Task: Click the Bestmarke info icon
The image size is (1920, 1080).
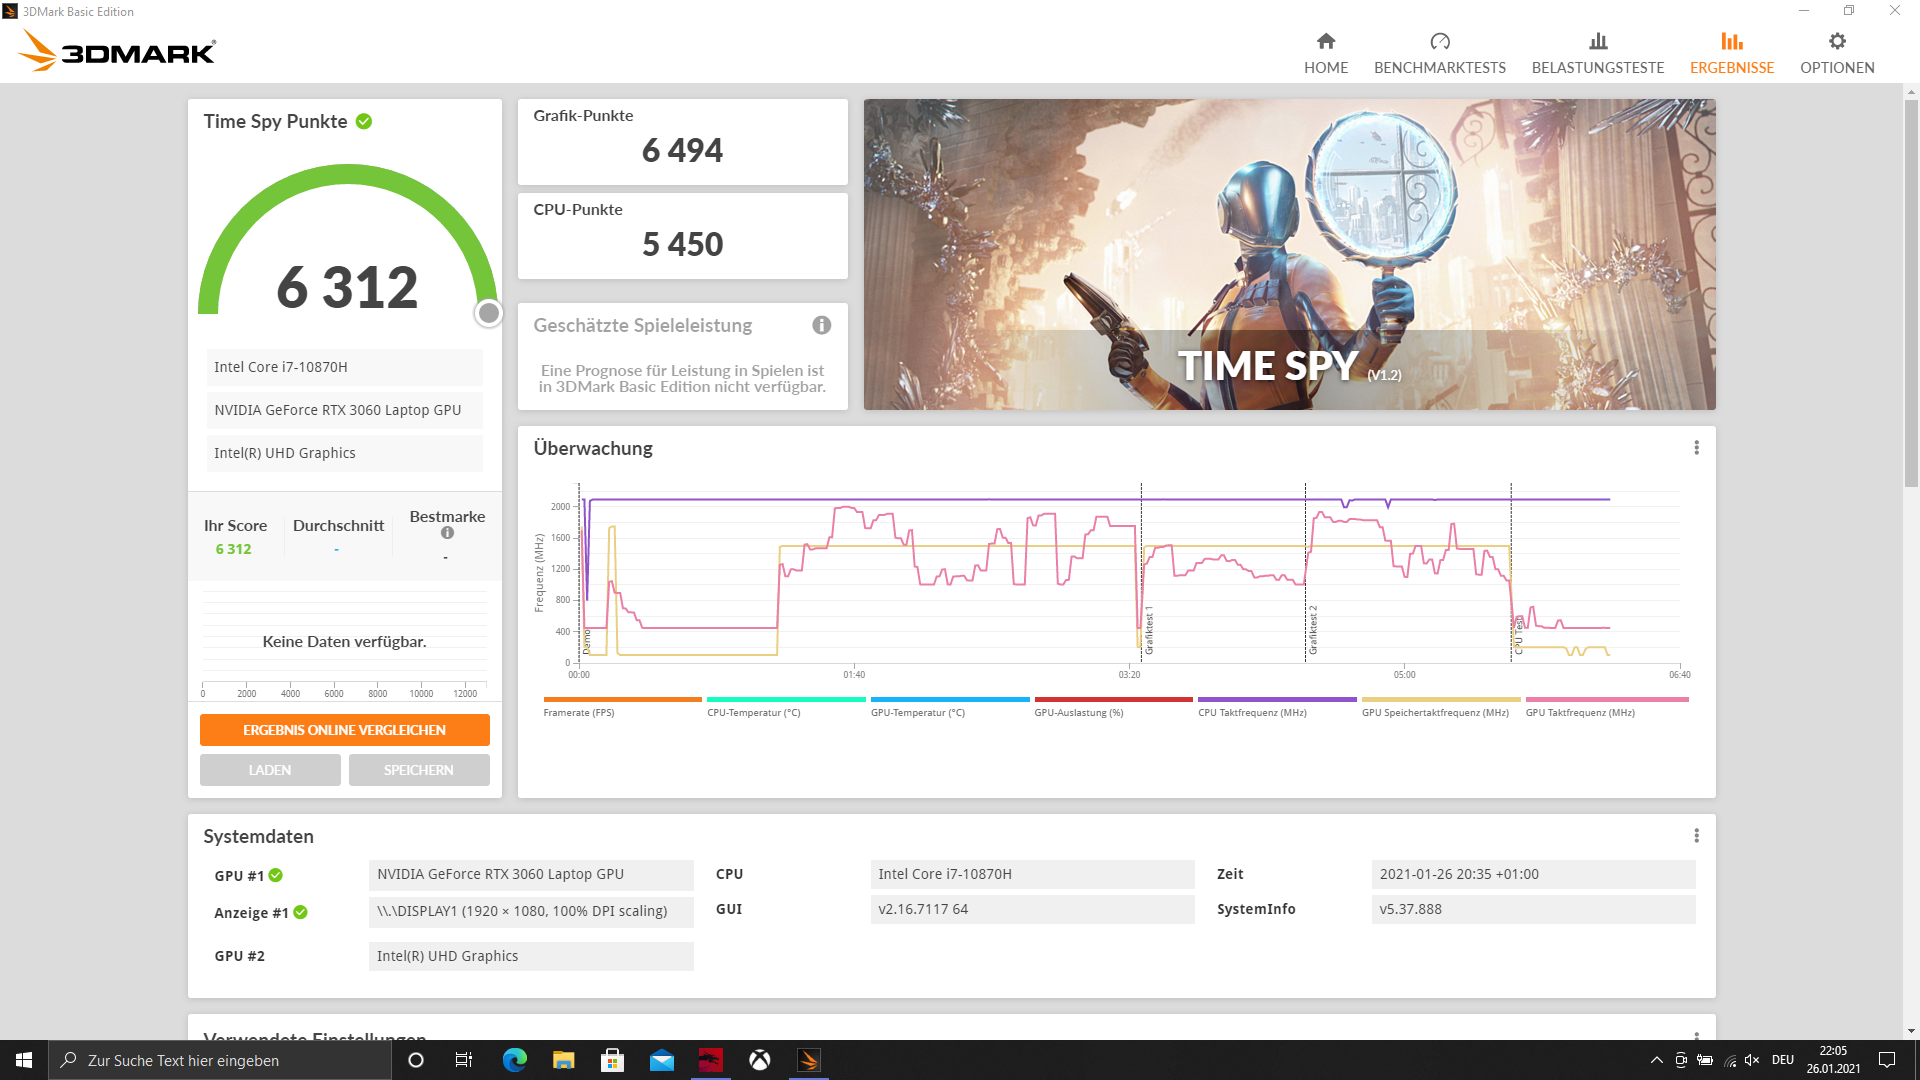Action: pyautogui.click(x=447, y=533)
